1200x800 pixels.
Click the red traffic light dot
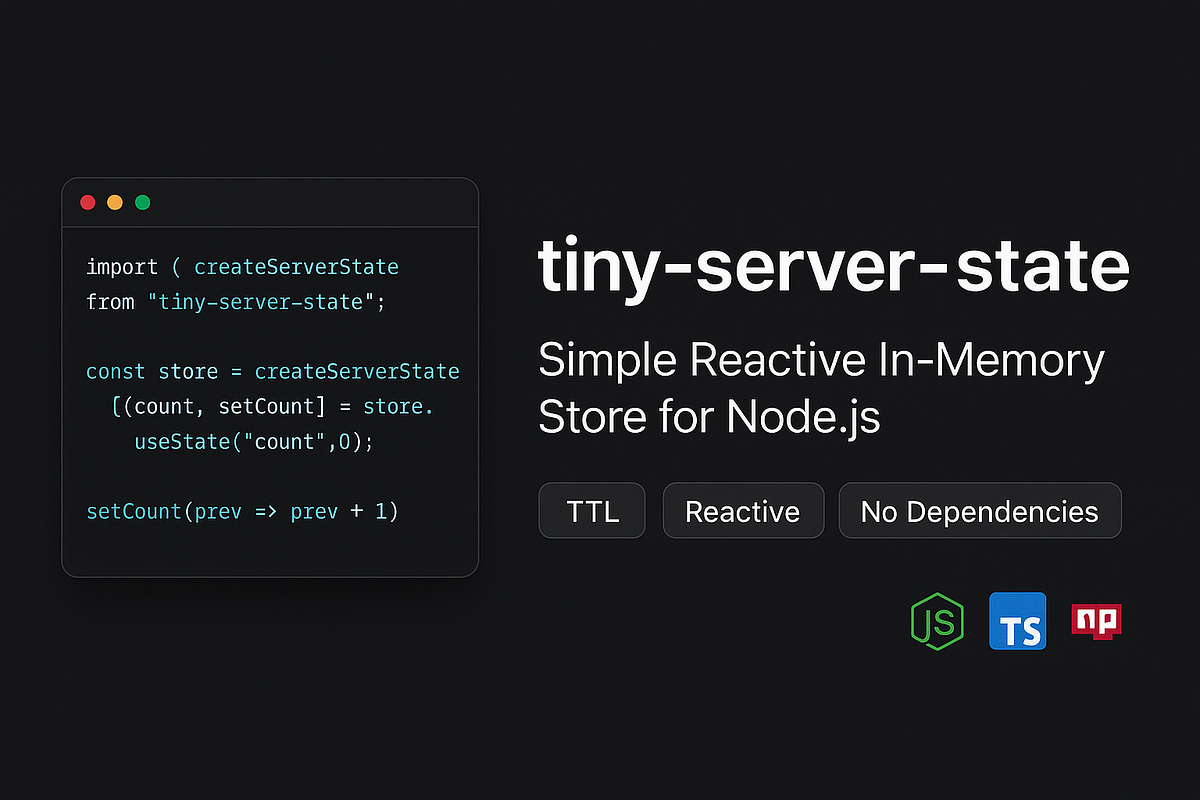pyautogui.click(x=88, y=201)
